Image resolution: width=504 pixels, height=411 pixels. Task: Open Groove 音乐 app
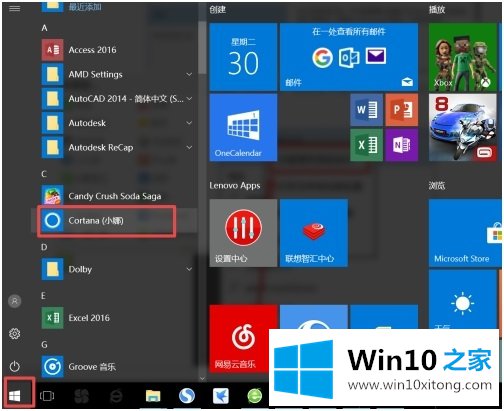(x=113, y=366)
